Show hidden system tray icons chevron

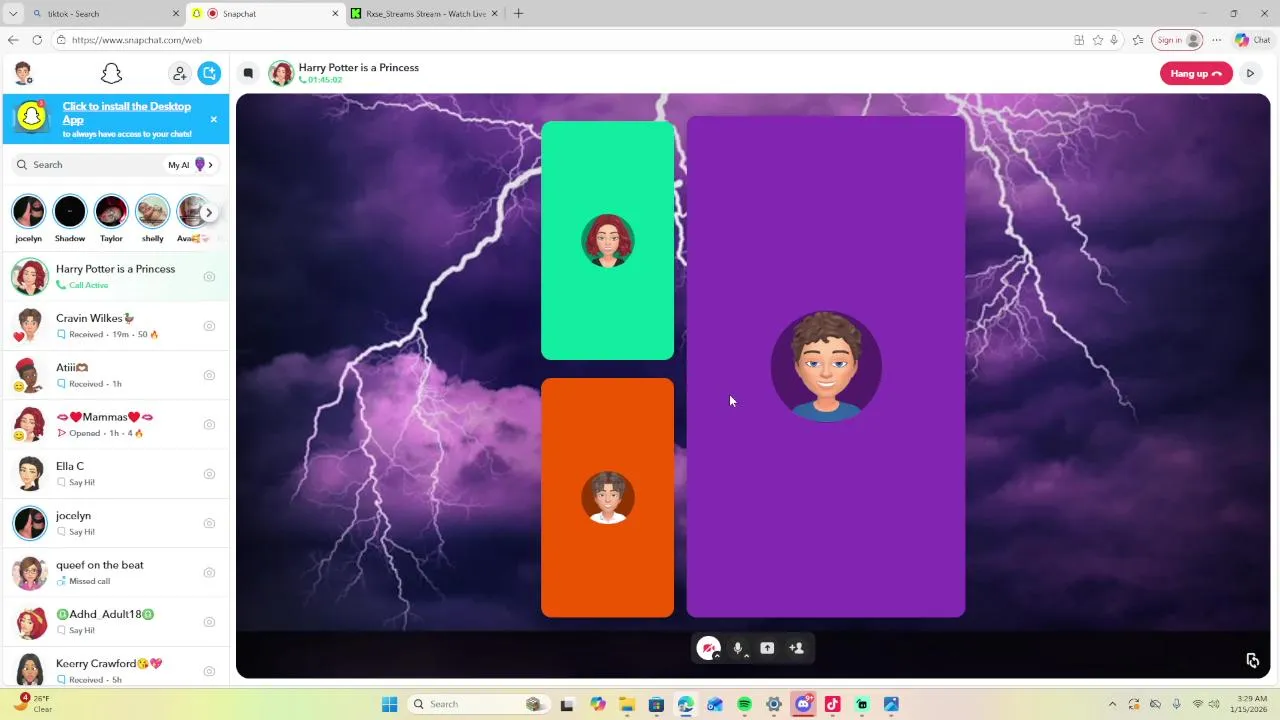(1112, 704)
